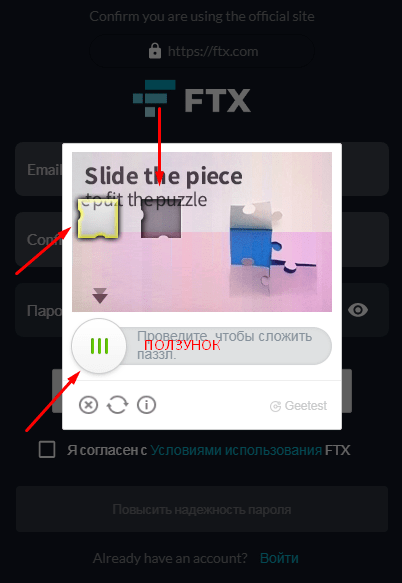Viewport: 402px width, 583px height.
Task: Toggle password visibility eye icon
Action: tap(358, 310)
